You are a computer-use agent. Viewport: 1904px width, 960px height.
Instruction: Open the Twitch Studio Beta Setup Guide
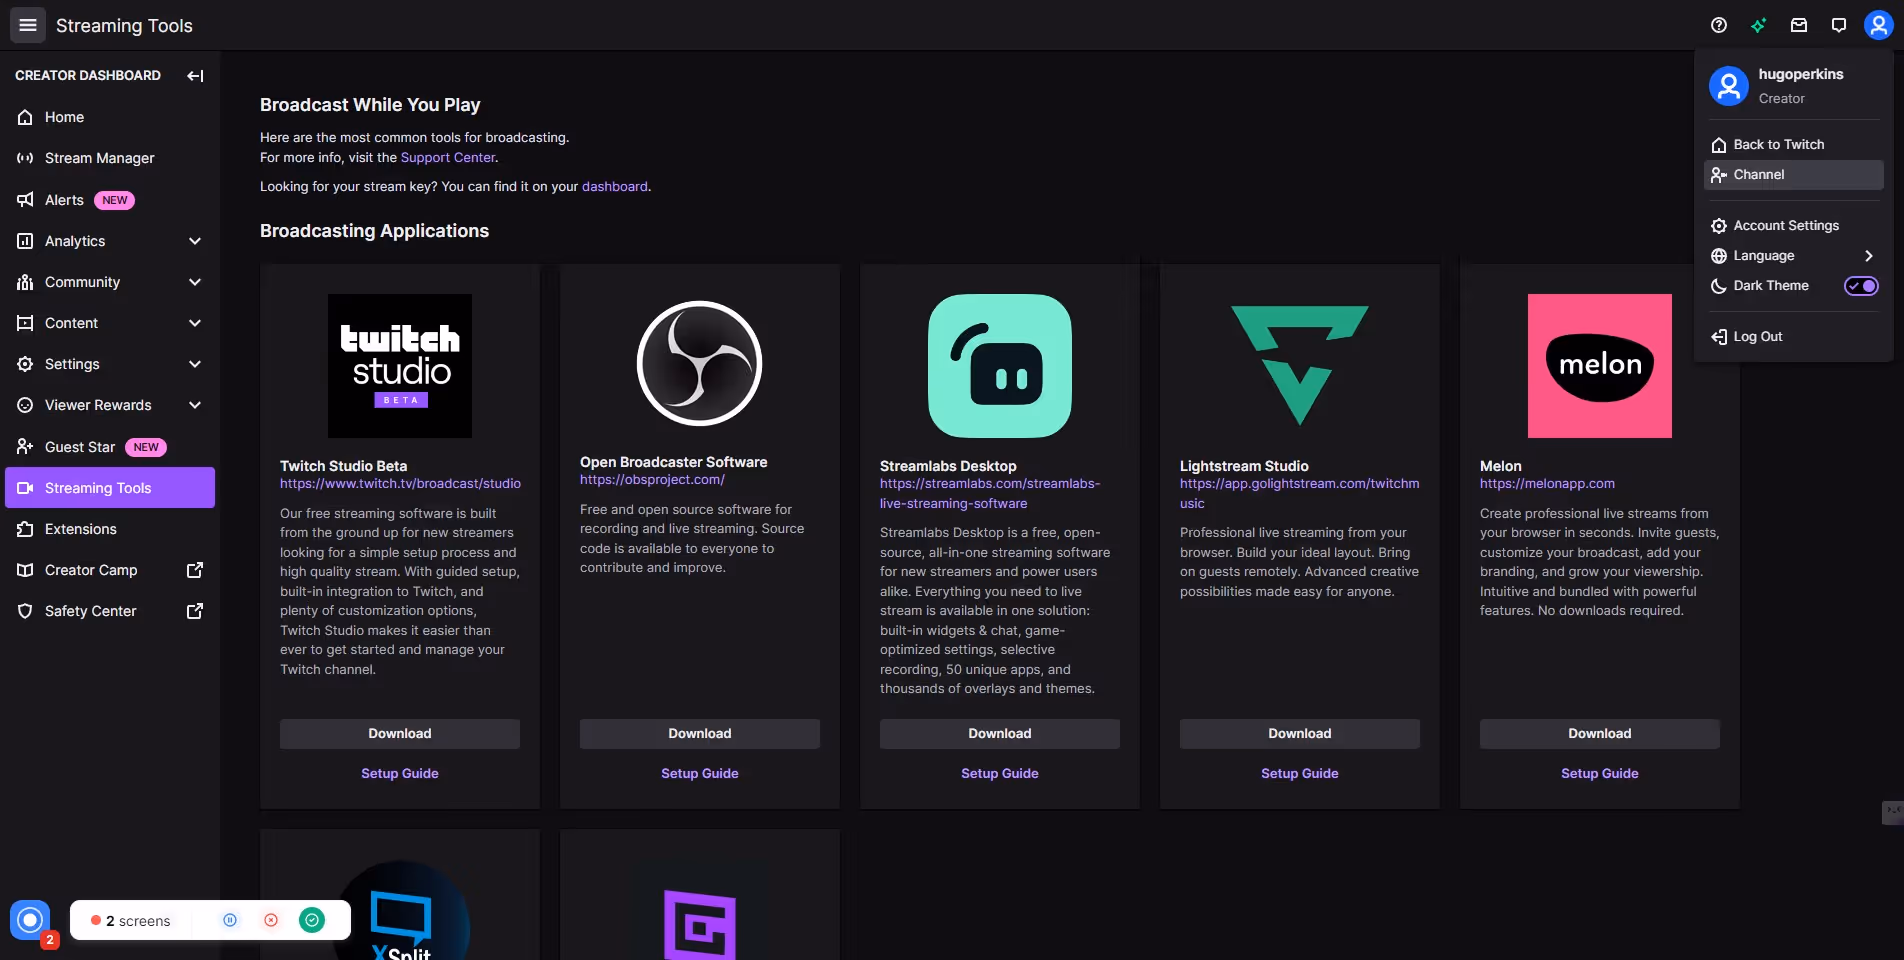click(400, 774)
